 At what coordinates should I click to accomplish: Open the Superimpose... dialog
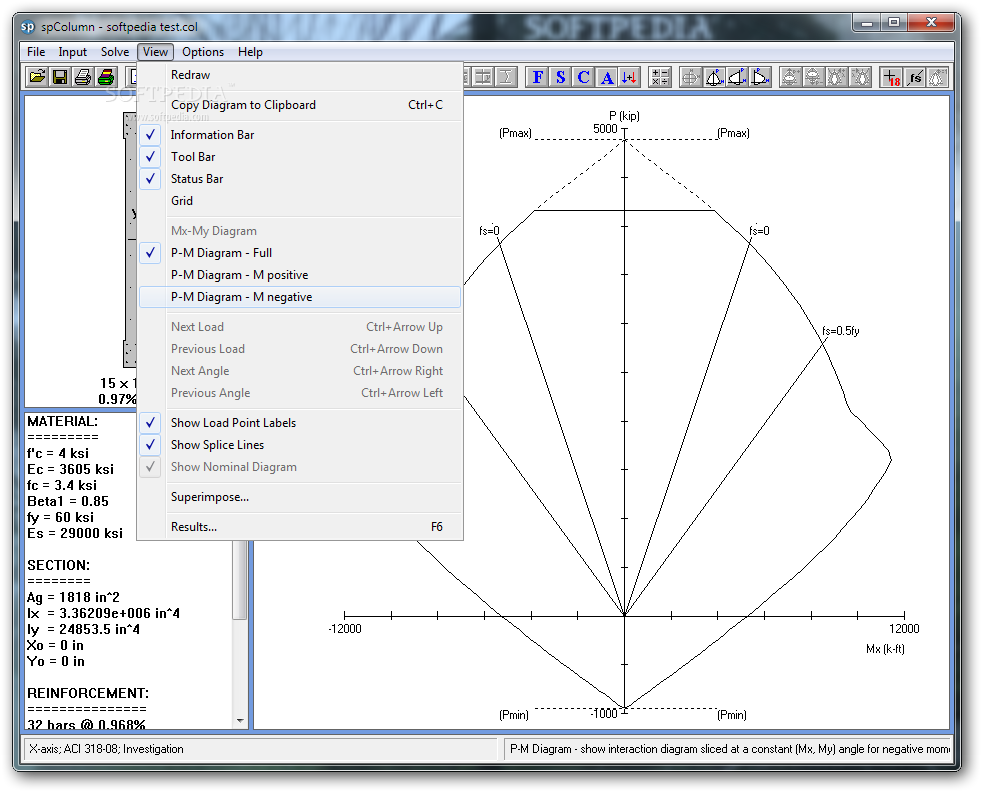(299, 496)
